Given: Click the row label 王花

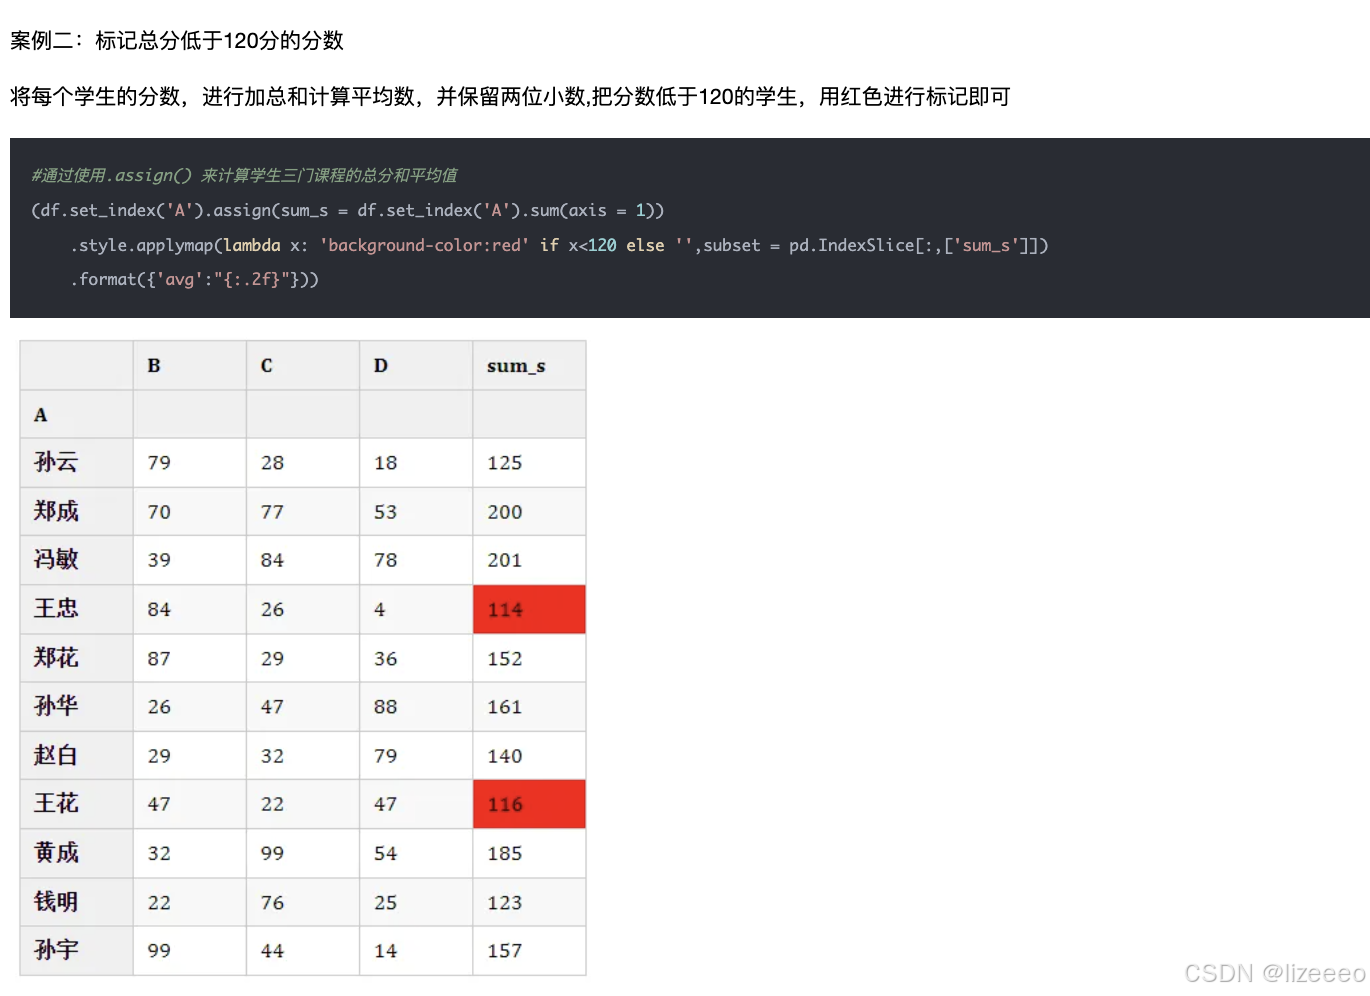Looking at the screenshot, I should pos(55,804).
